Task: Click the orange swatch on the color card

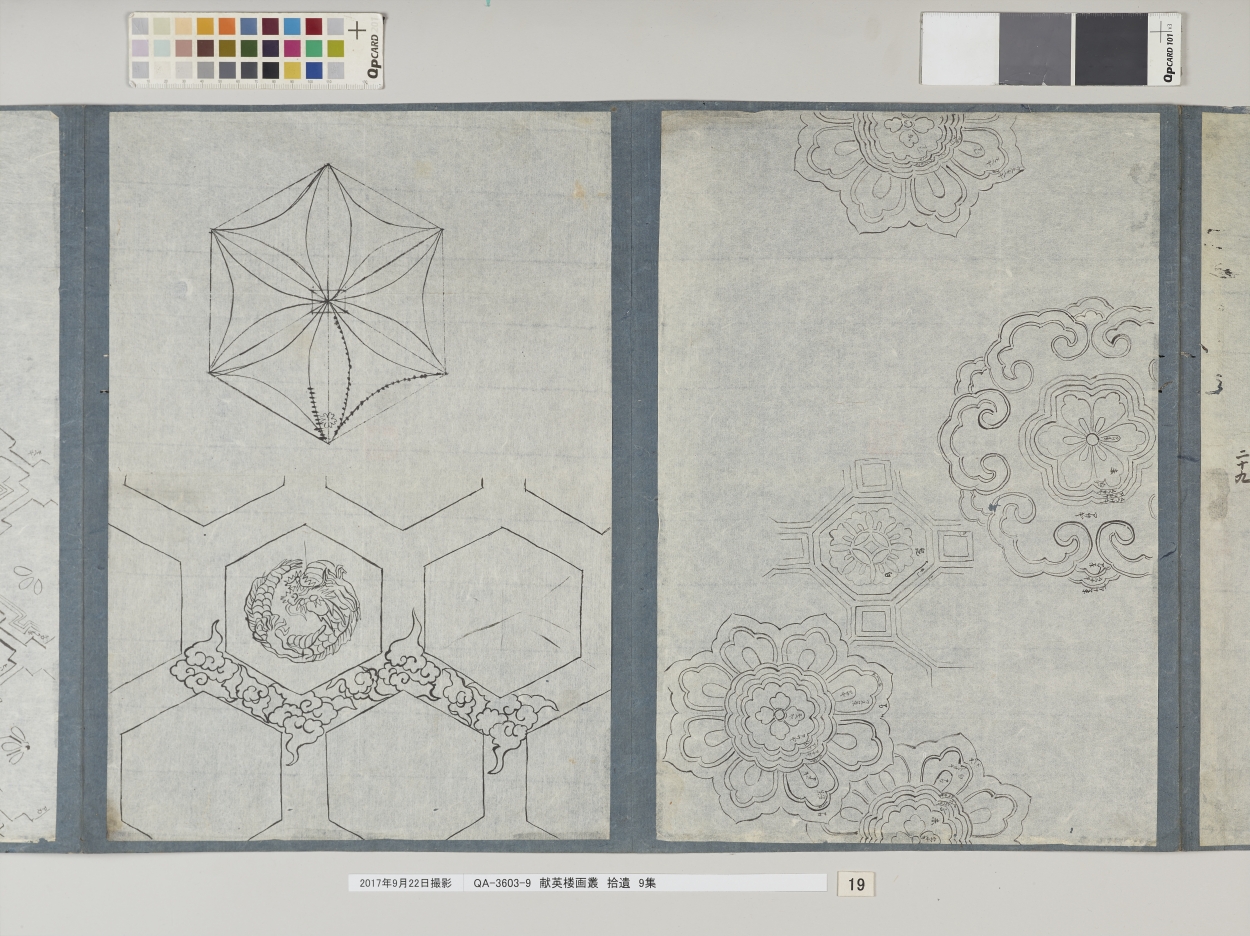Action: (227, 26)
